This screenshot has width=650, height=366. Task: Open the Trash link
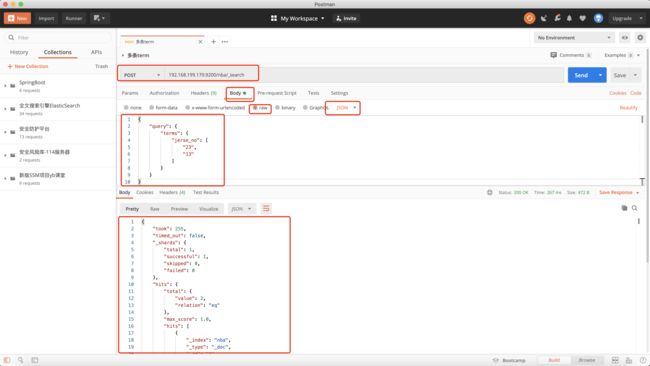(x=101, y=66)
